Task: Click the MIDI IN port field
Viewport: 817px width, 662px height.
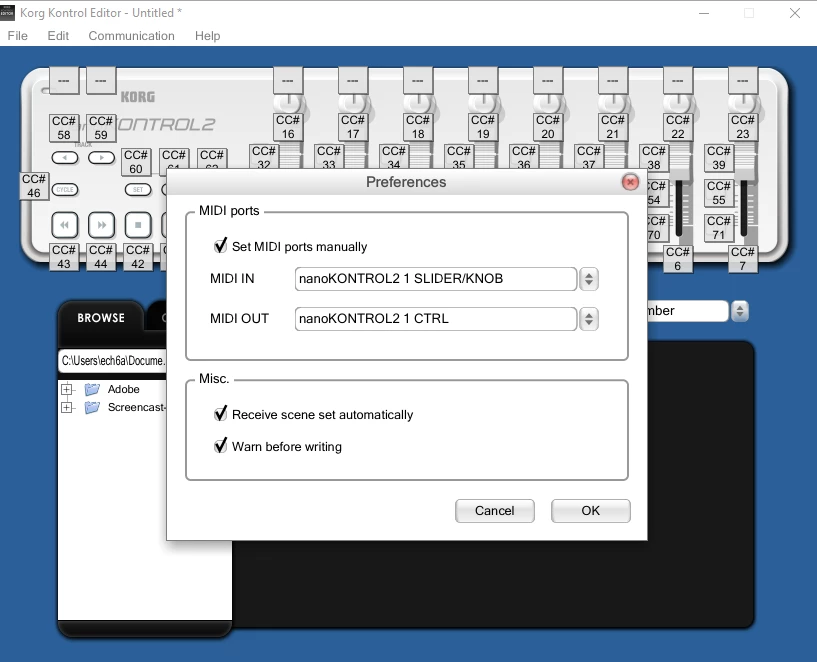Action: (436, 279)
